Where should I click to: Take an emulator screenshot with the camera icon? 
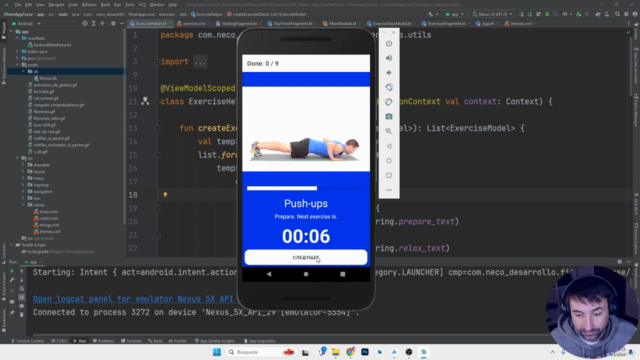pos(389,117)
